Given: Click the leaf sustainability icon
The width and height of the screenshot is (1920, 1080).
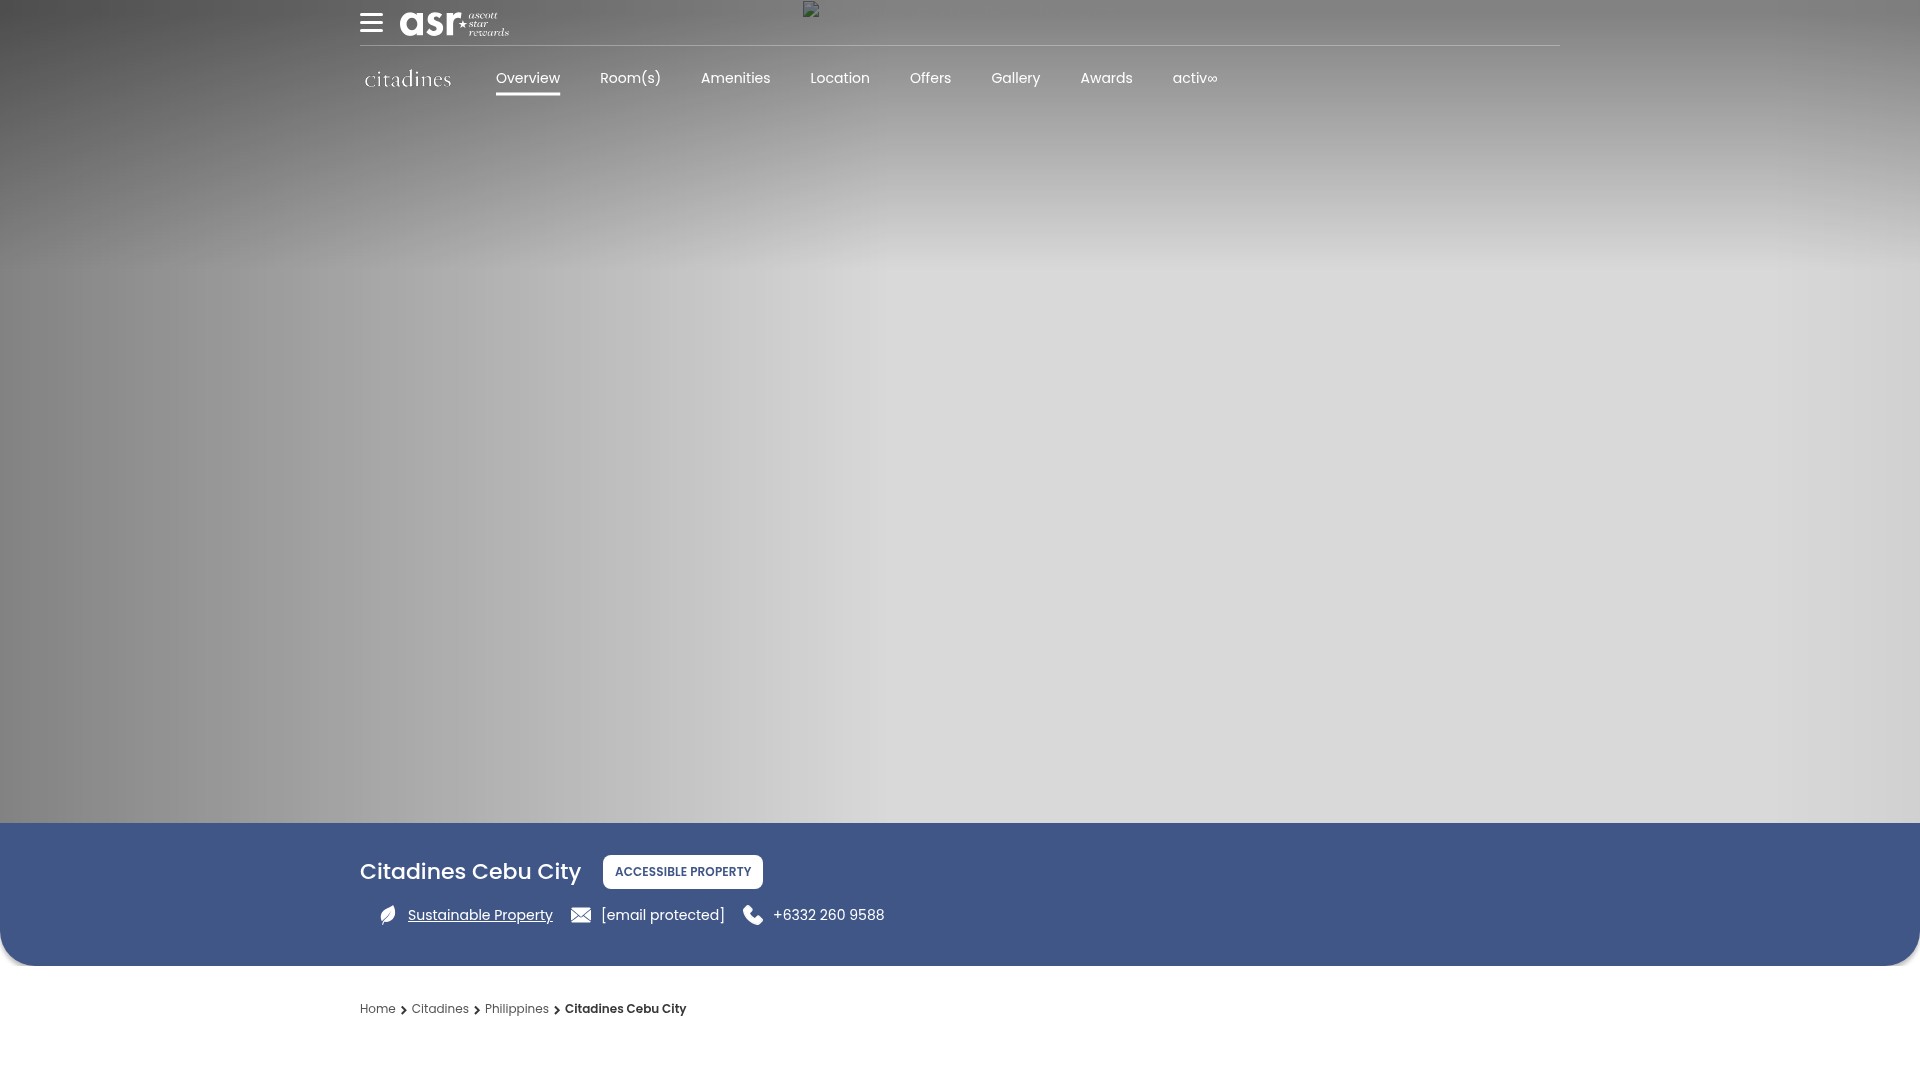Looking at the screenshot, I should click(388, 915).
